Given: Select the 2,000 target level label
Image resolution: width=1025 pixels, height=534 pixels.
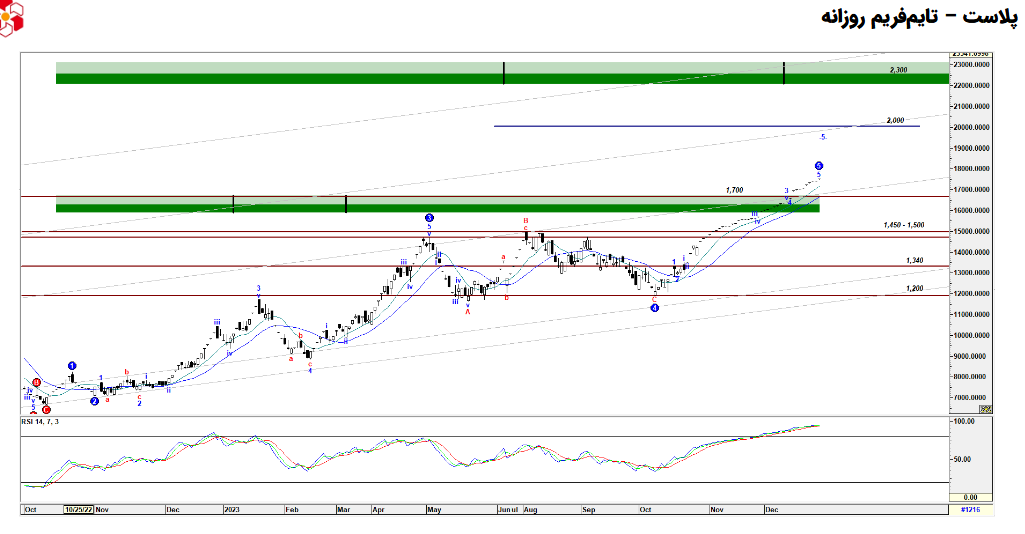Looking at the screenshot, I should (x=895, y=120).
